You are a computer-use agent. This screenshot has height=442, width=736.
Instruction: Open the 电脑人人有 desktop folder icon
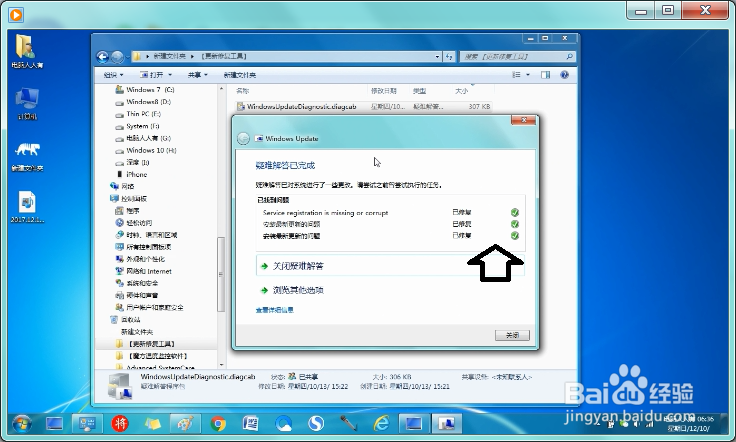(27, 52)
